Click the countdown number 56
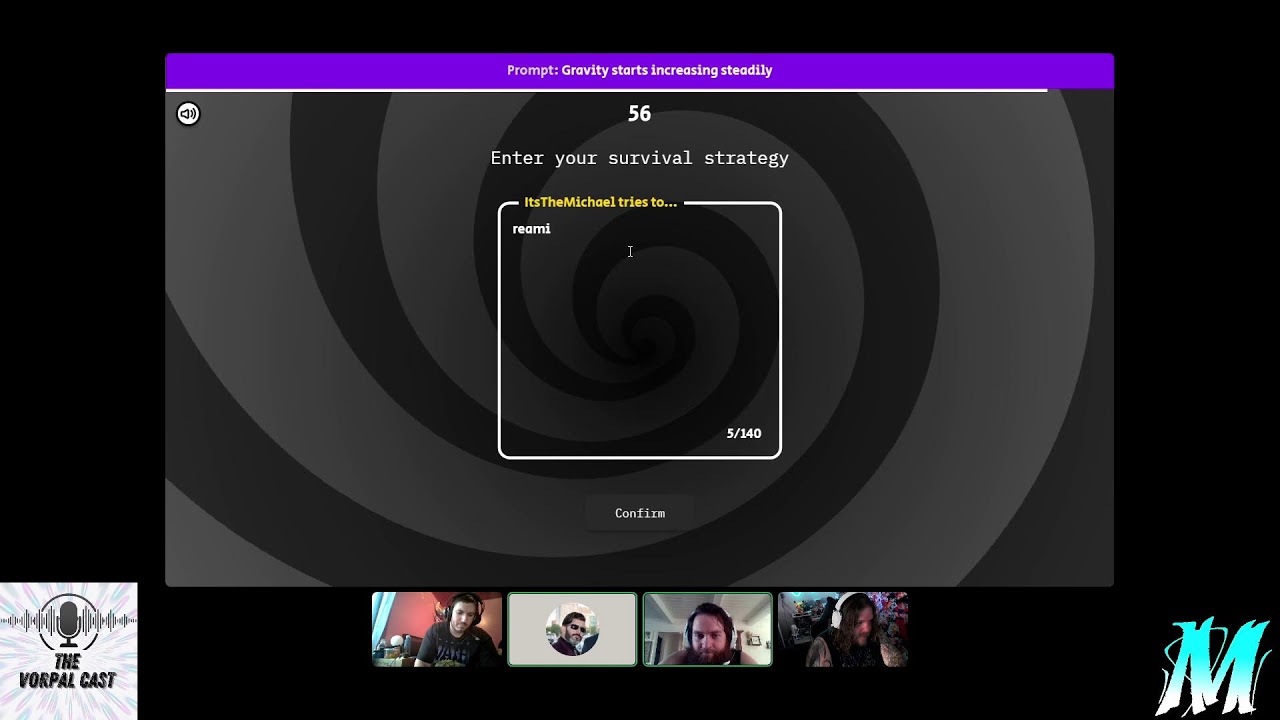The width and height of the screenshot is (1280, 720). point(639,114)
